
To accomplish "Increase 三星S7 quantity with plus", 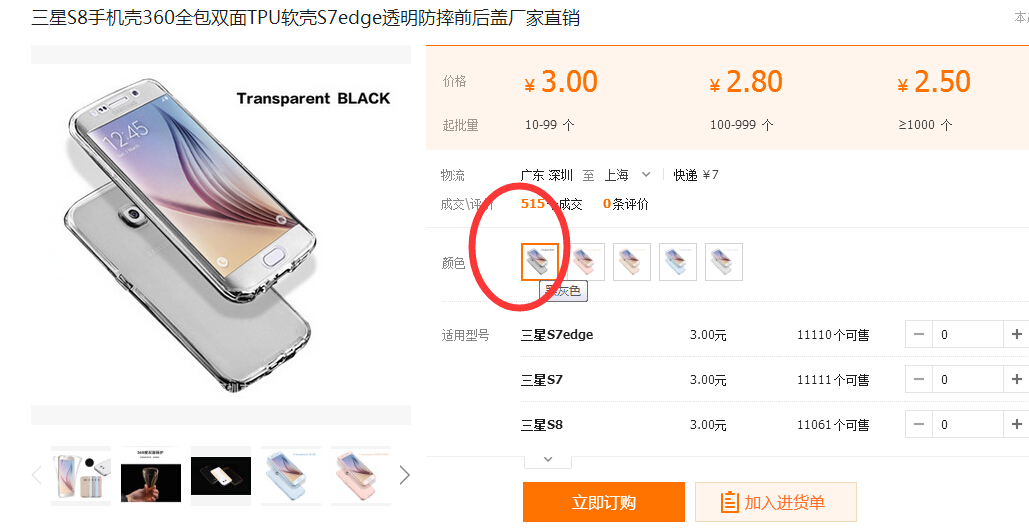I will pyautogui.click(x=1017, y=379).
